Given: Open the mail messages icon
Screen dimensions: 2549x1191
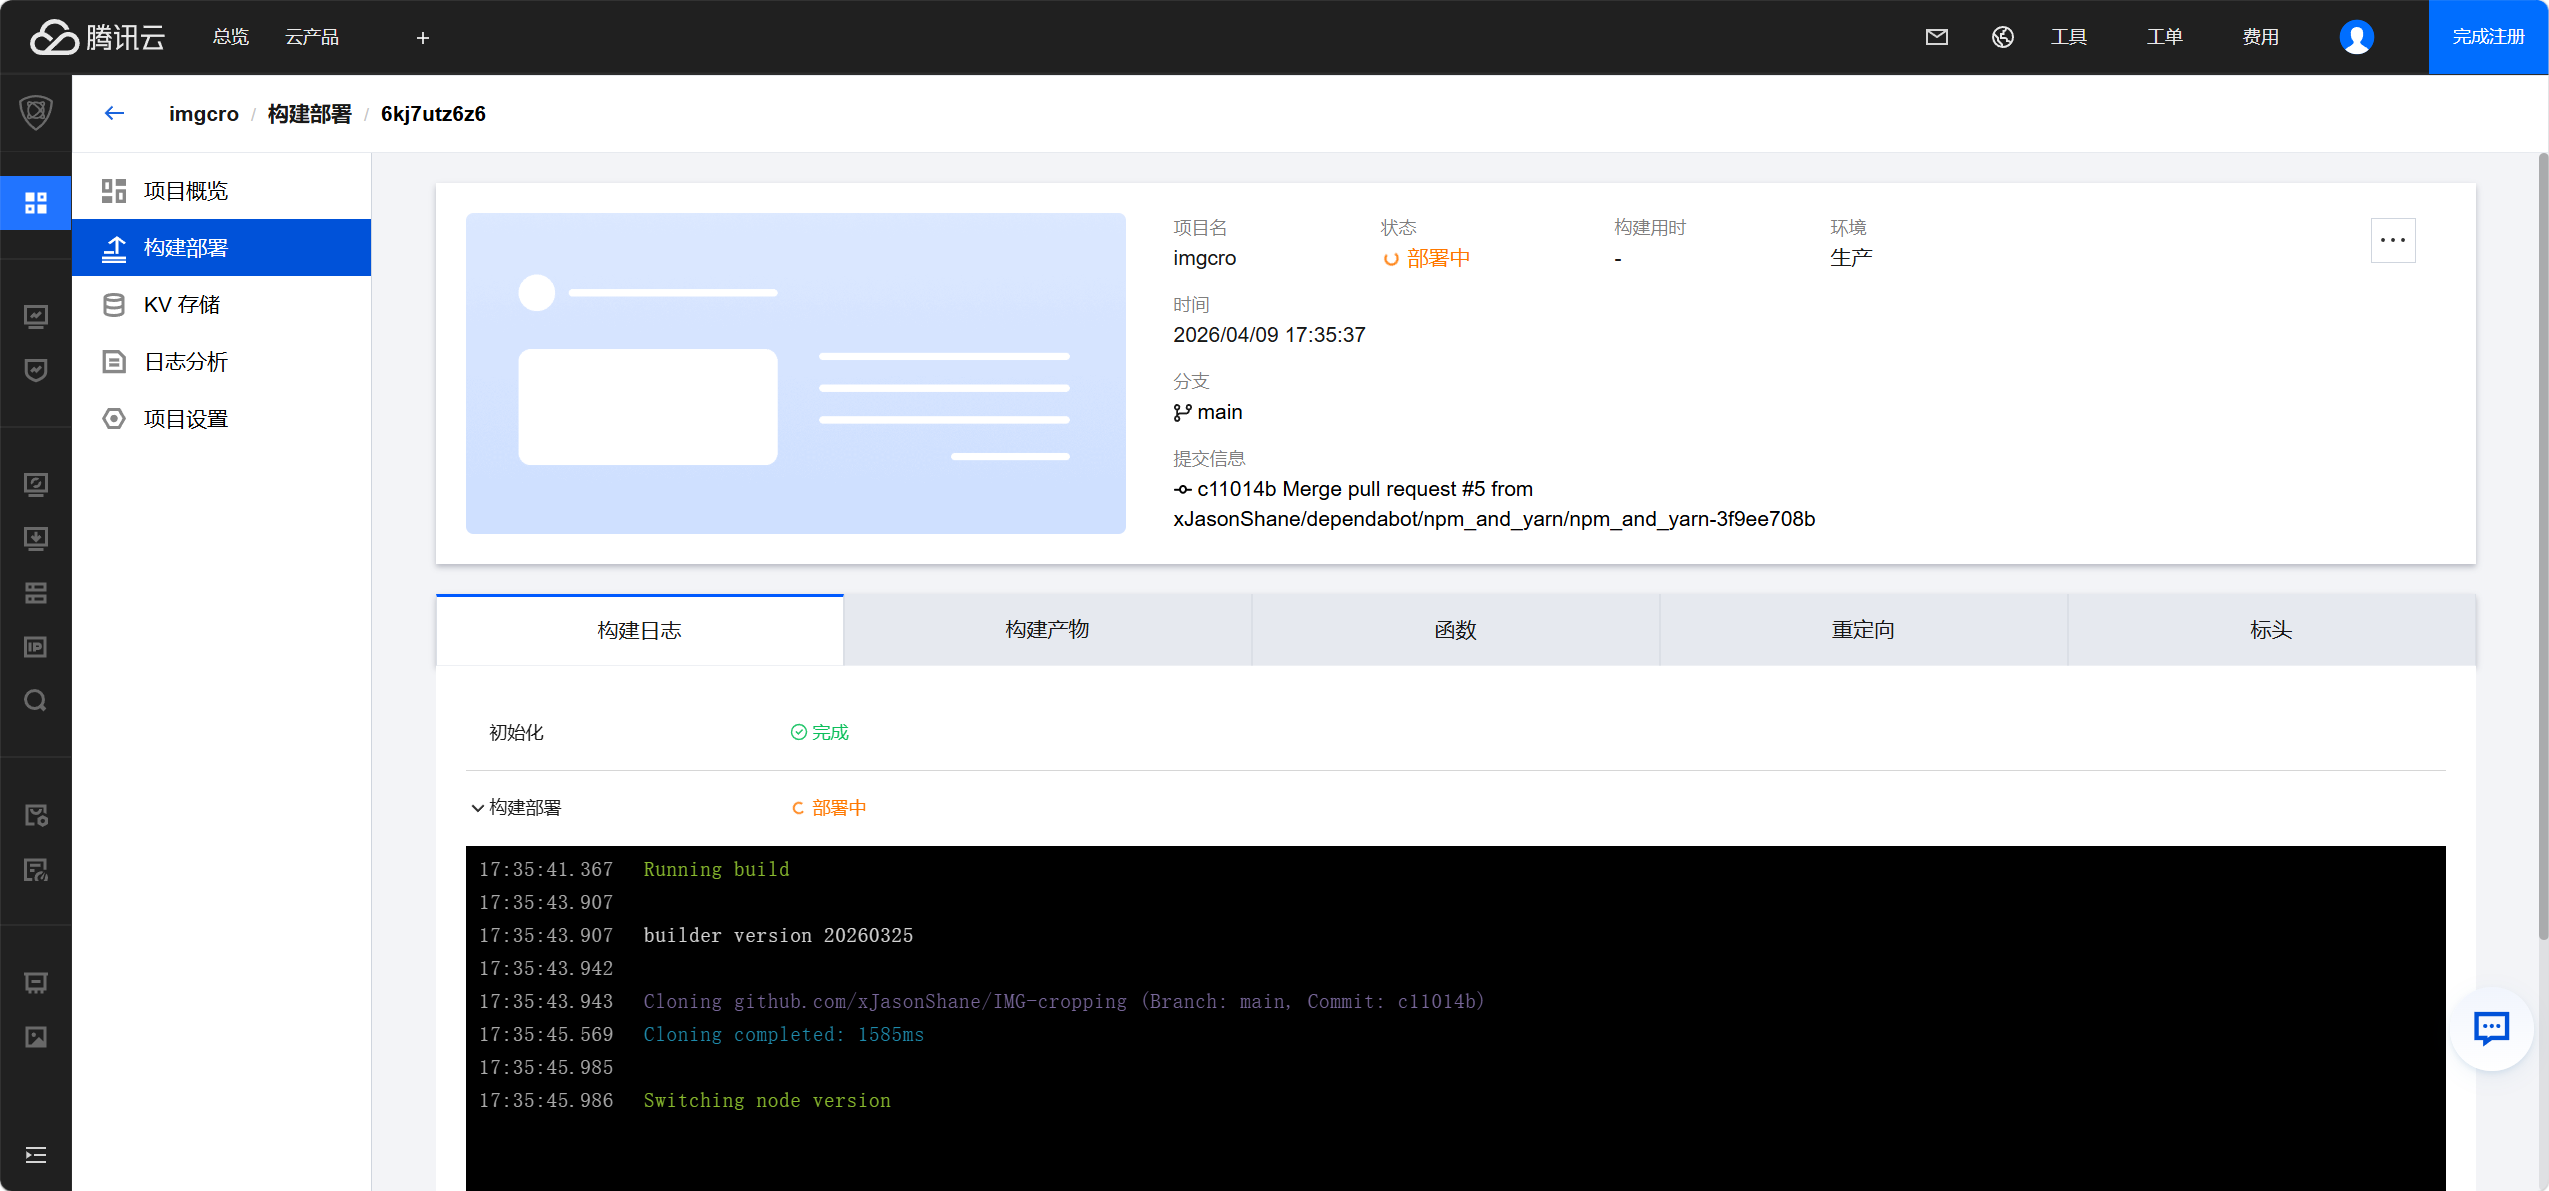Looking at the screenshot, I should pyautogui.click(x=1936, y=37).
